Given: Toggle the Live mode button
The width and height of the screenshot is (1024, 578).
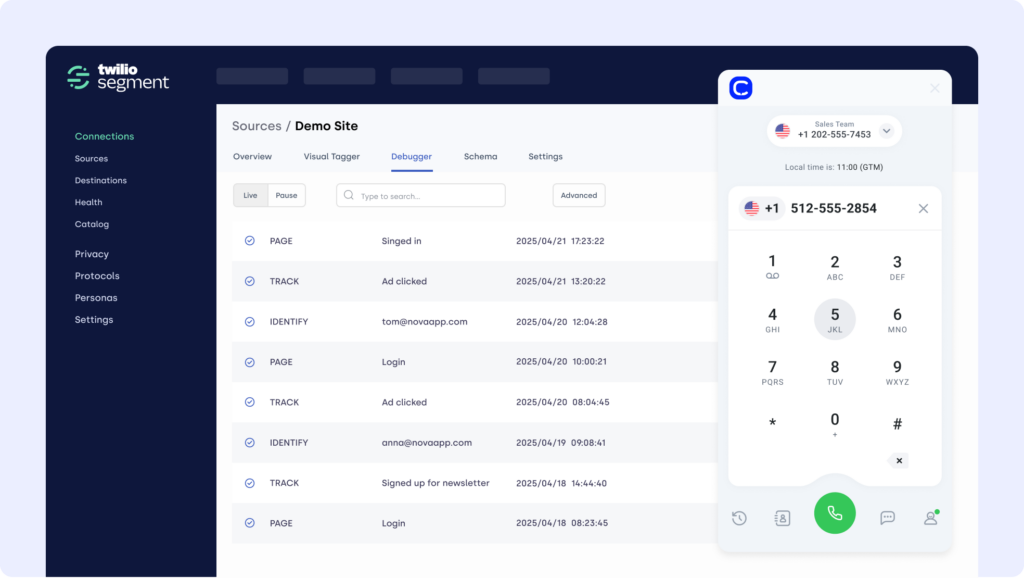Looking at the screenshot, I should pos(251,196).
